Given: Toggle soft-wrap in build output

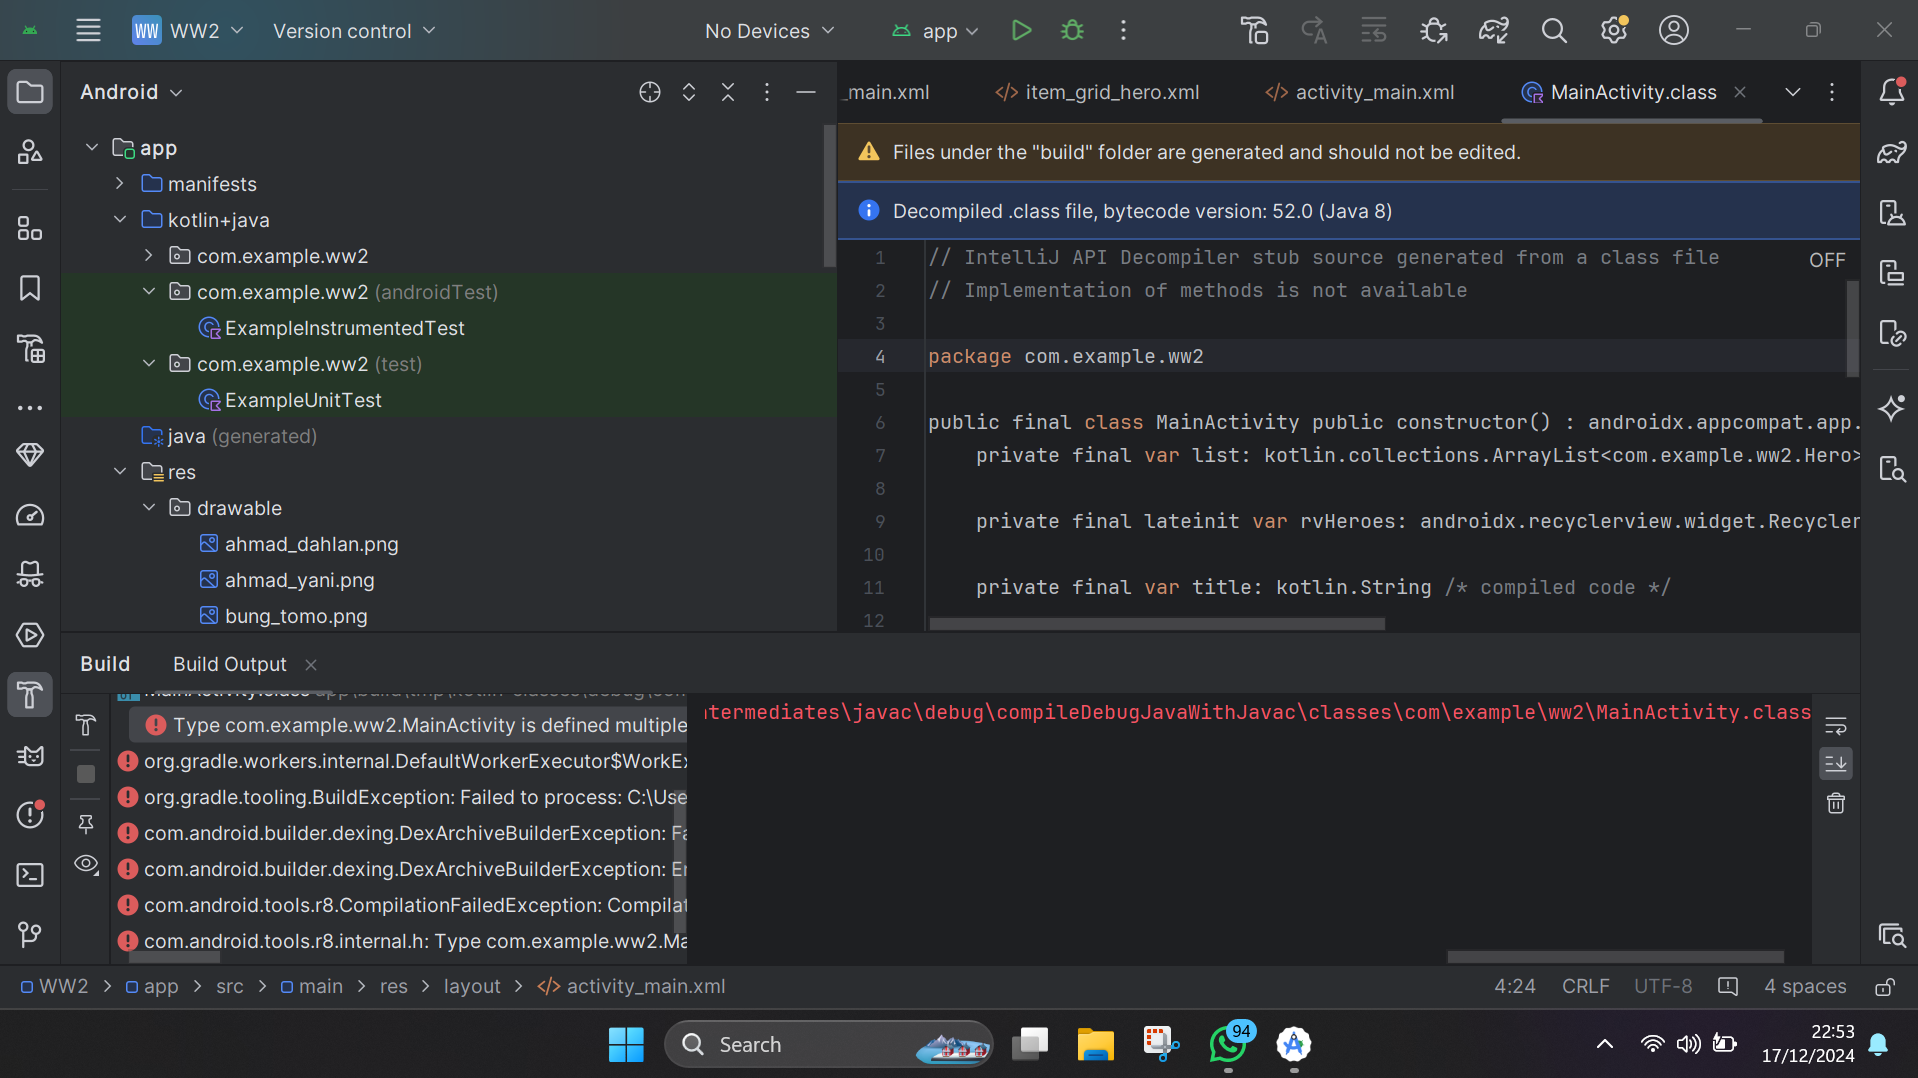Looking at the screenshot, I should coord(1836,725).
